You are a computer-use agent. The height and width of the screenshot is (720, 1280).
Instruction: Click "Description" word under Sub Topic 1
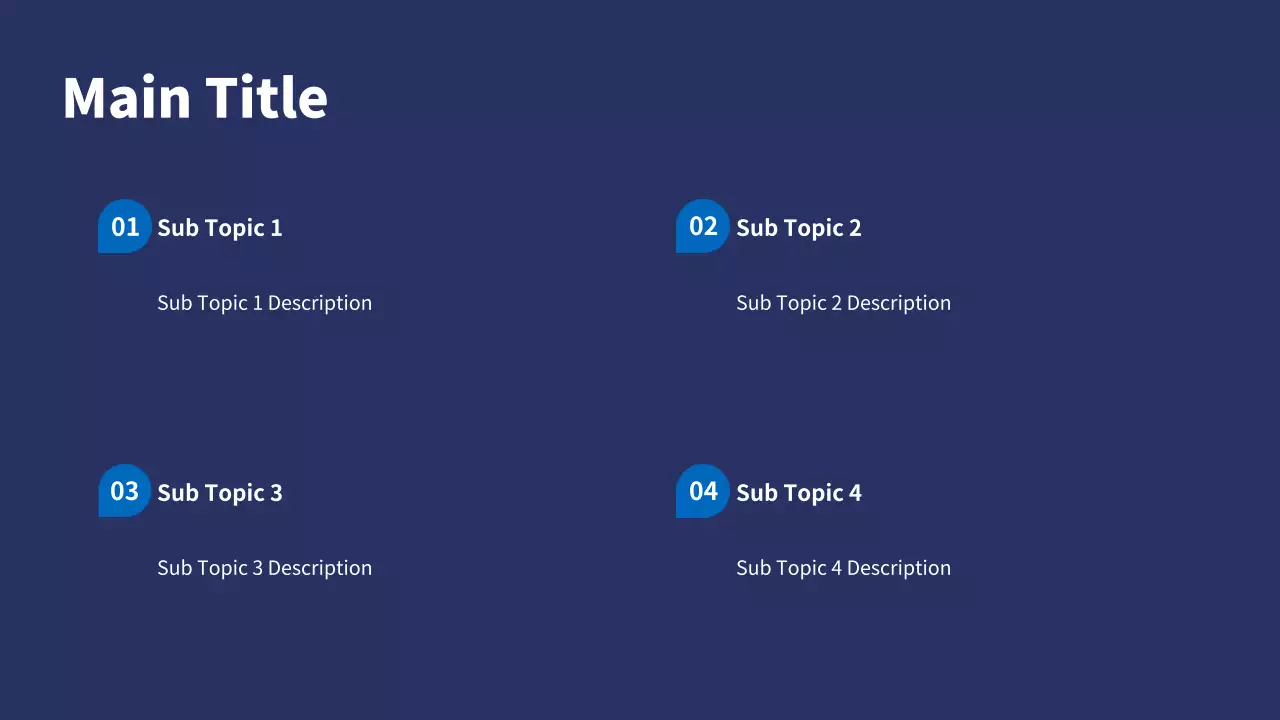click(319, 303)
